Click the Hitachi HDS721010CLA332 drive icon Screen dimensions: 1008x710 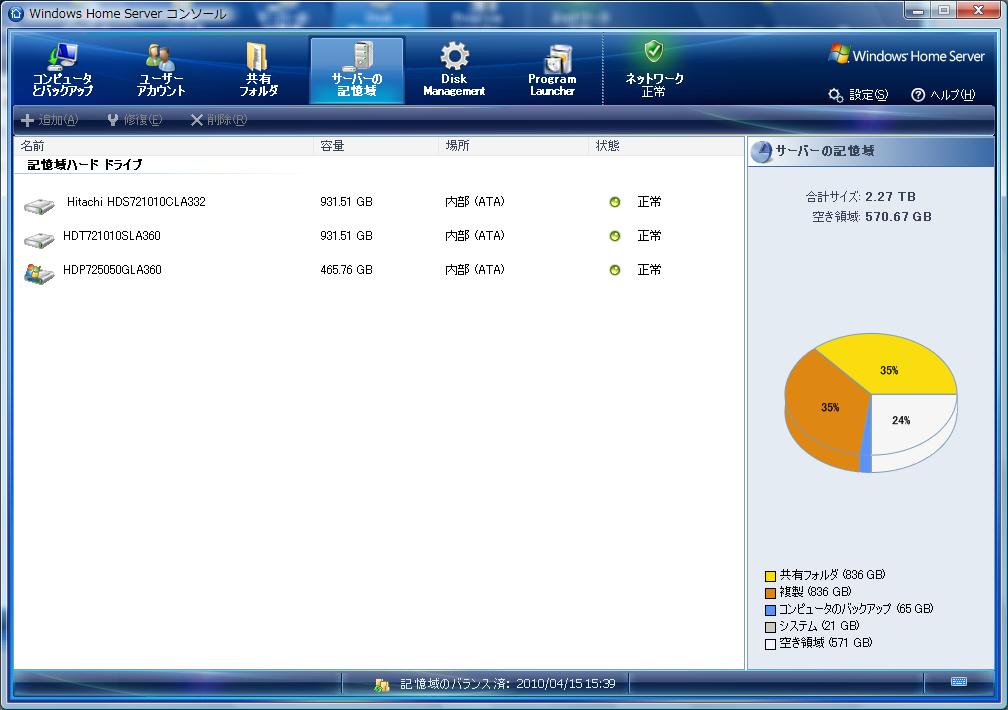39,204
